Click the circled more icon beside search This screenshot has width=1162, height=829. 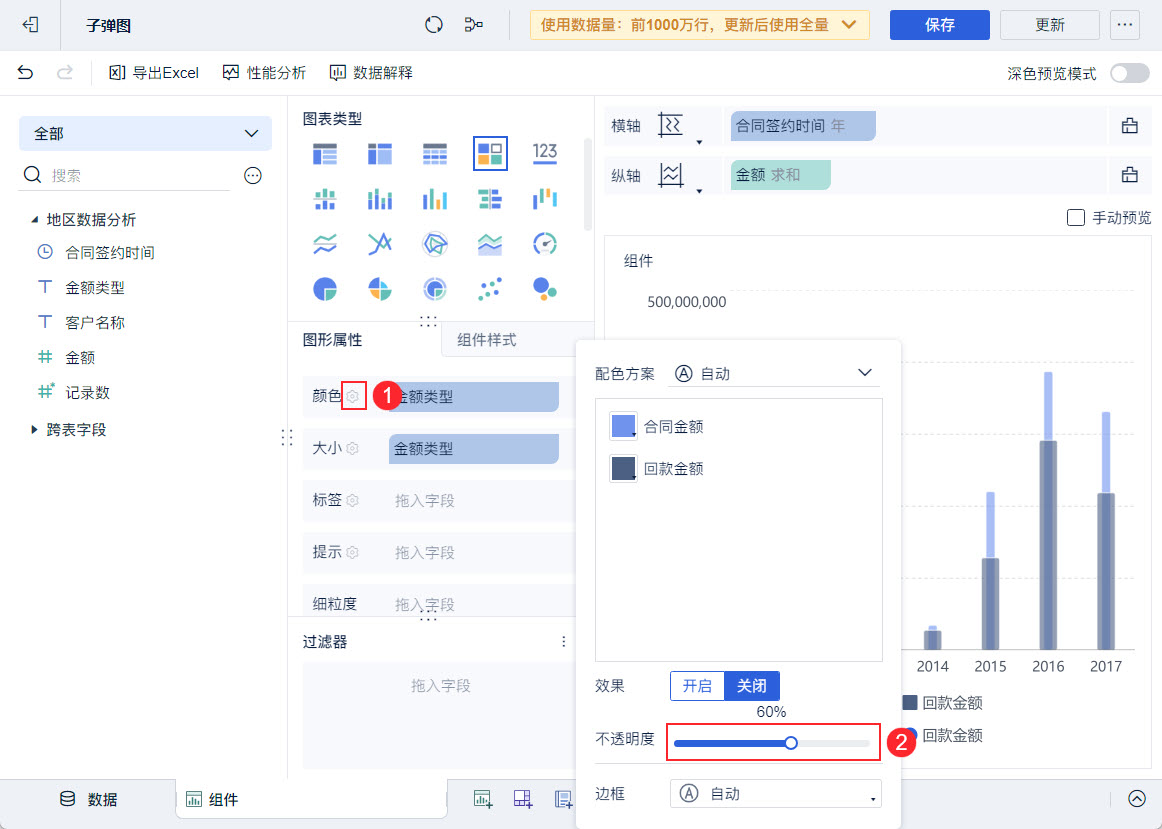(x=253, y=176)
